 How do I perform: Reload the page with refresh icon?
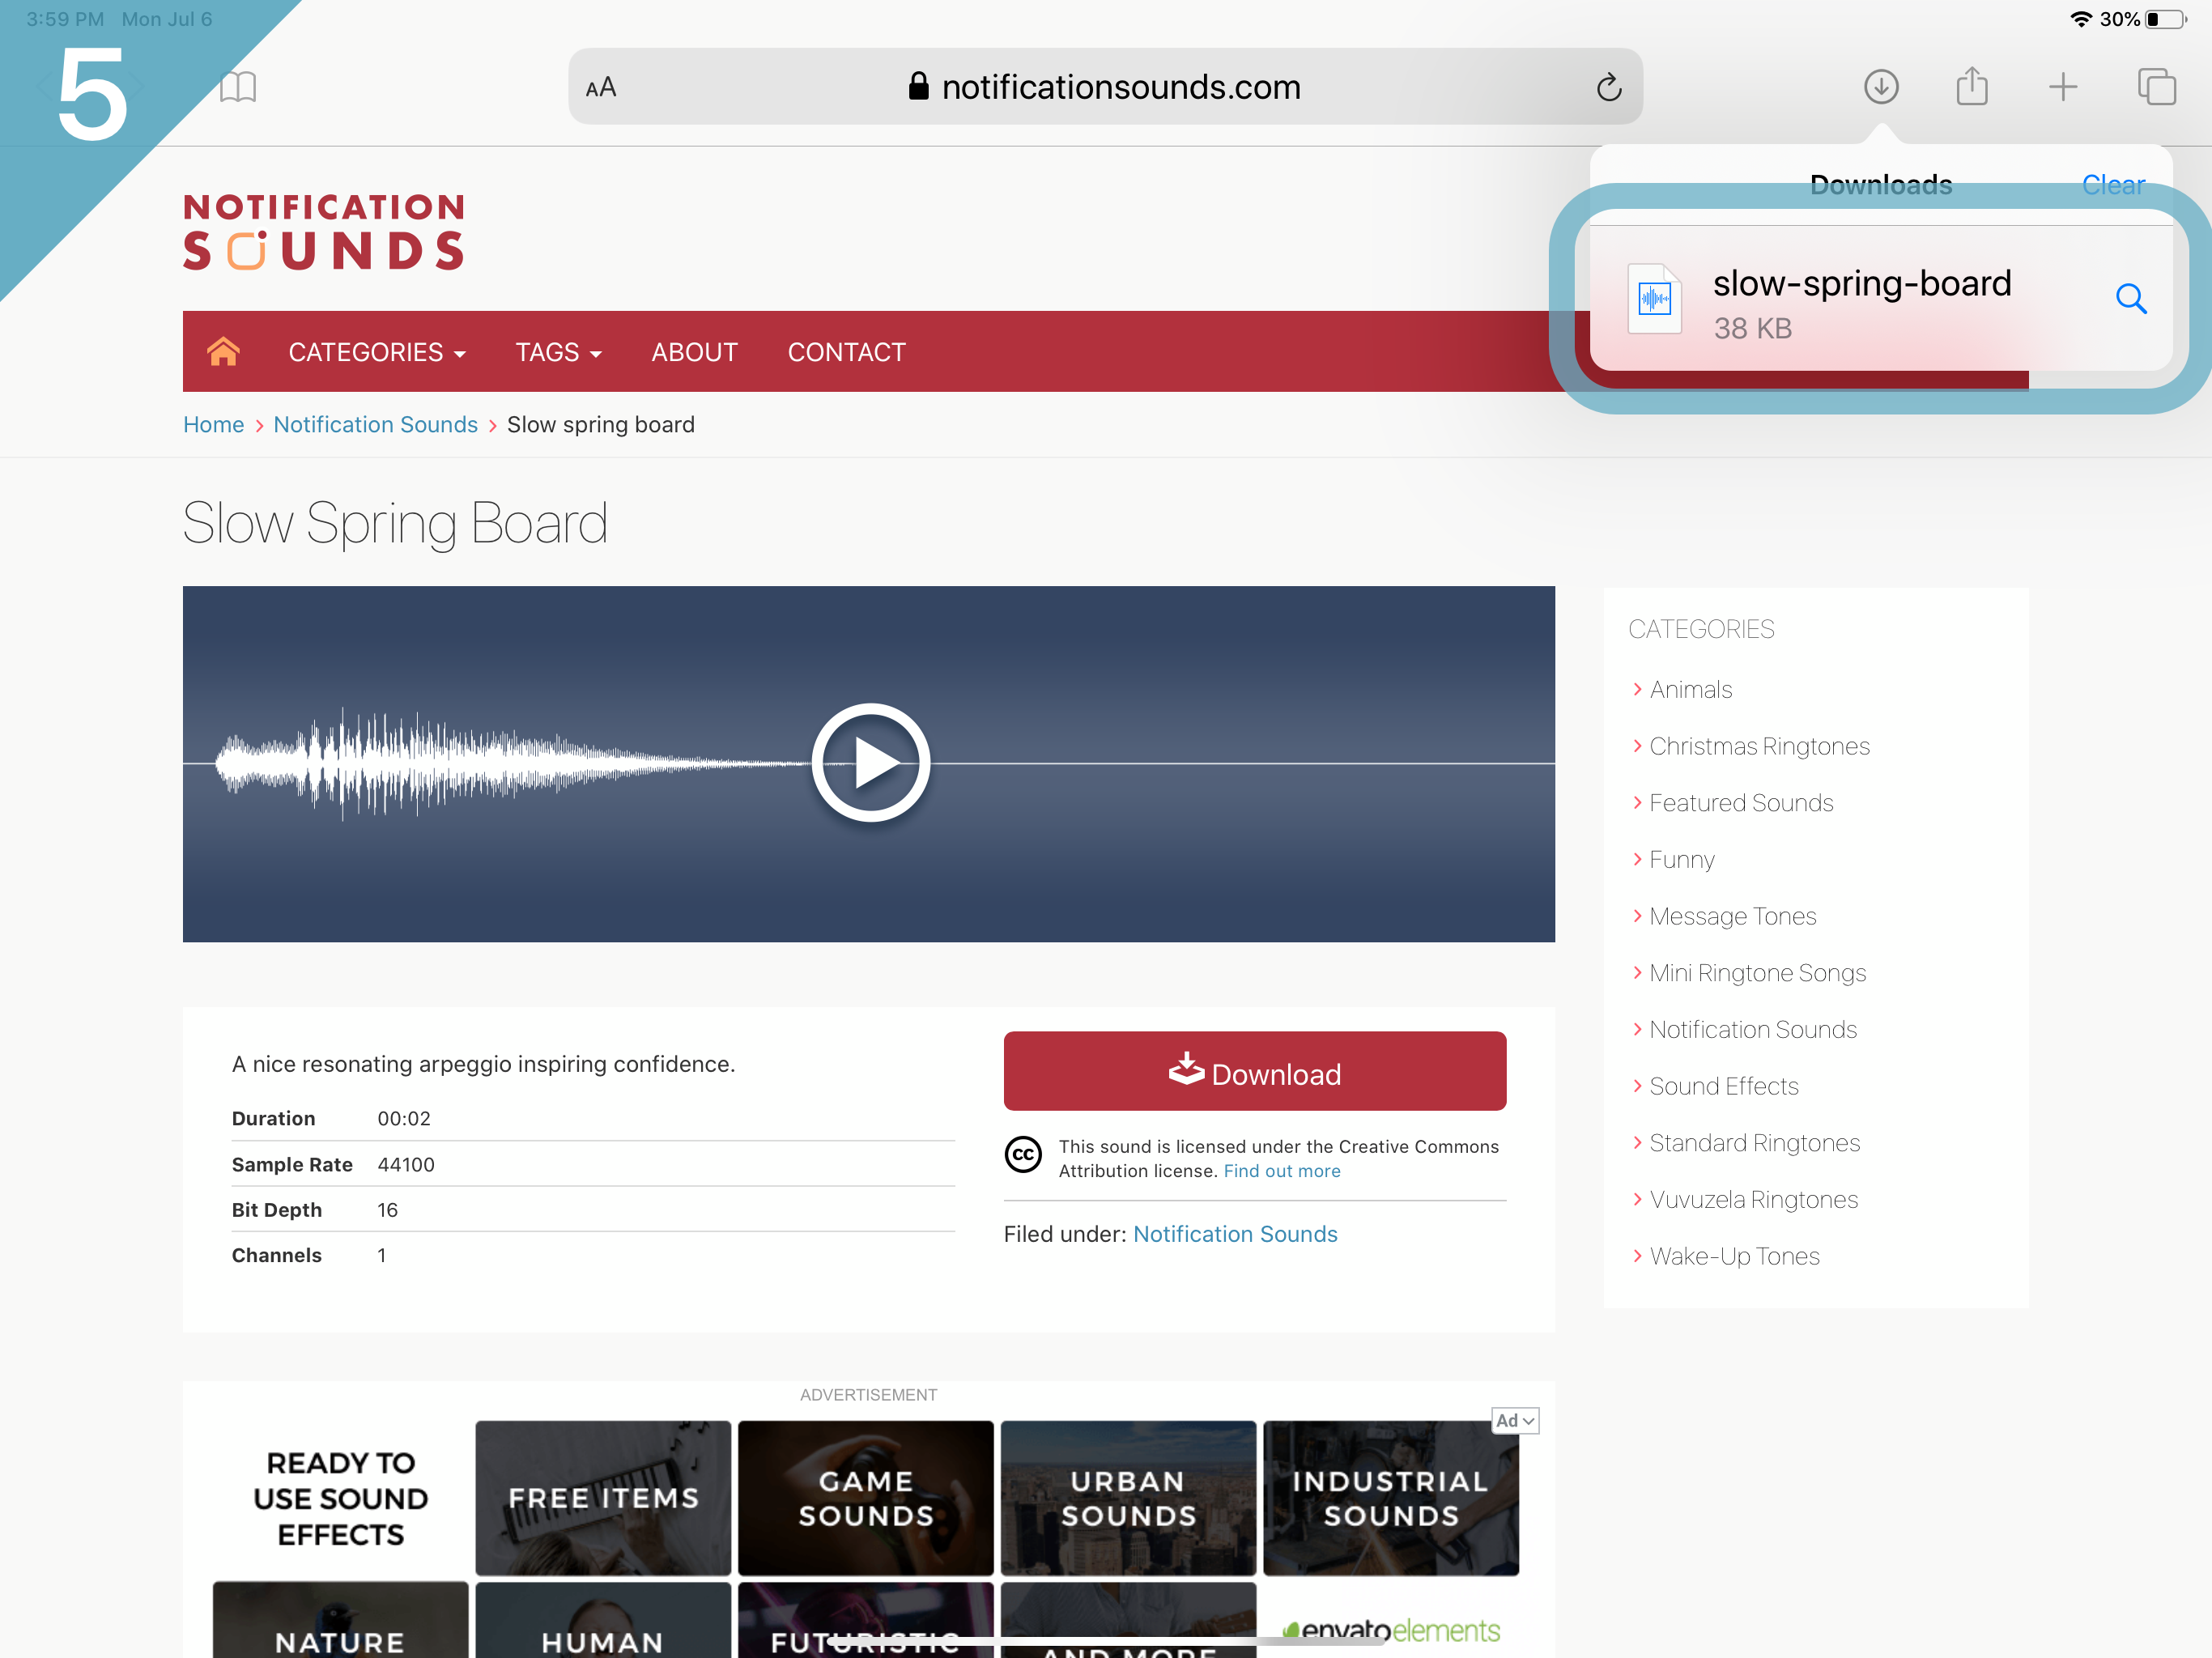pyautogui.click(x=1608, y=88)
